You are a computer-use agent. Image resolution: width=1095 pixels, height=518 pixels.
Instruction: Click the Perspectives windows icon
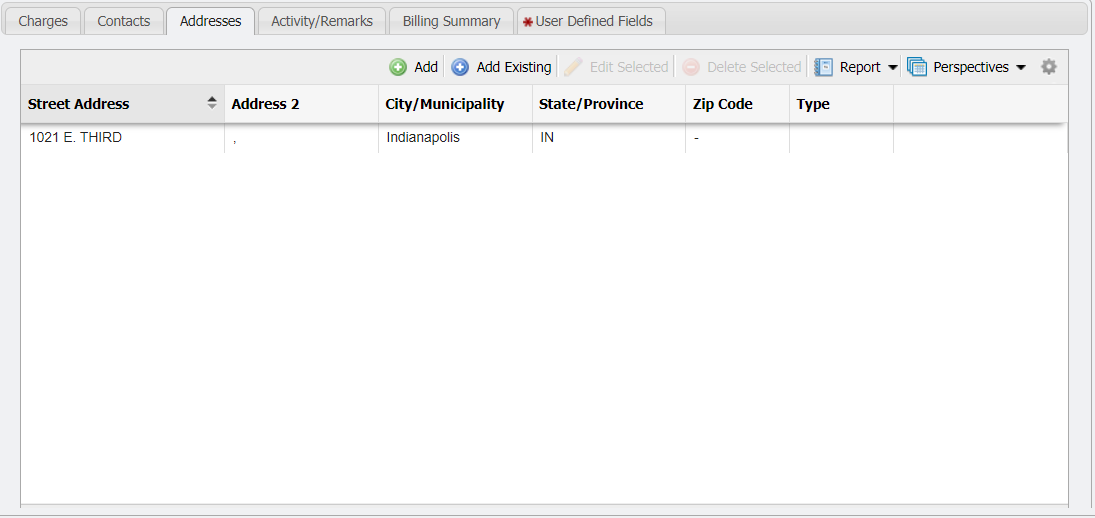[917, 67]
